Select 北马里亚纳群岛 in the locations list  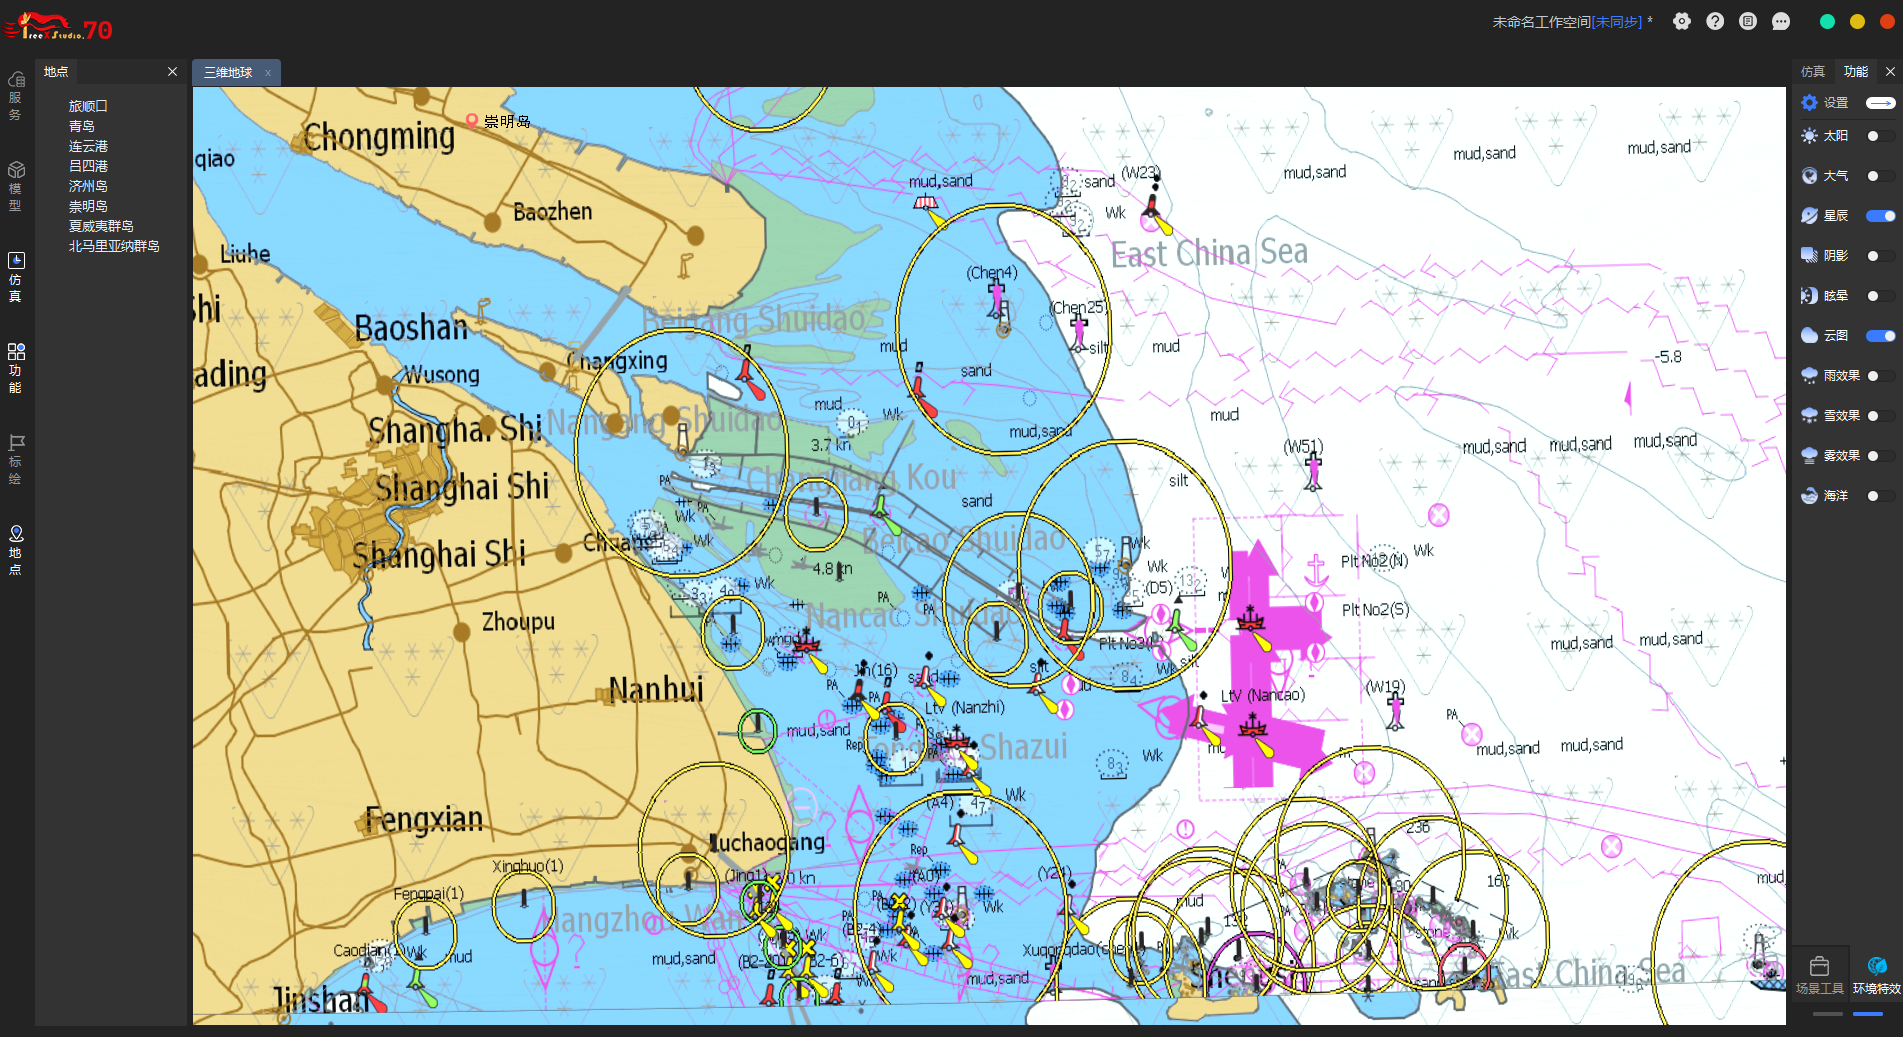coord(114,246)
